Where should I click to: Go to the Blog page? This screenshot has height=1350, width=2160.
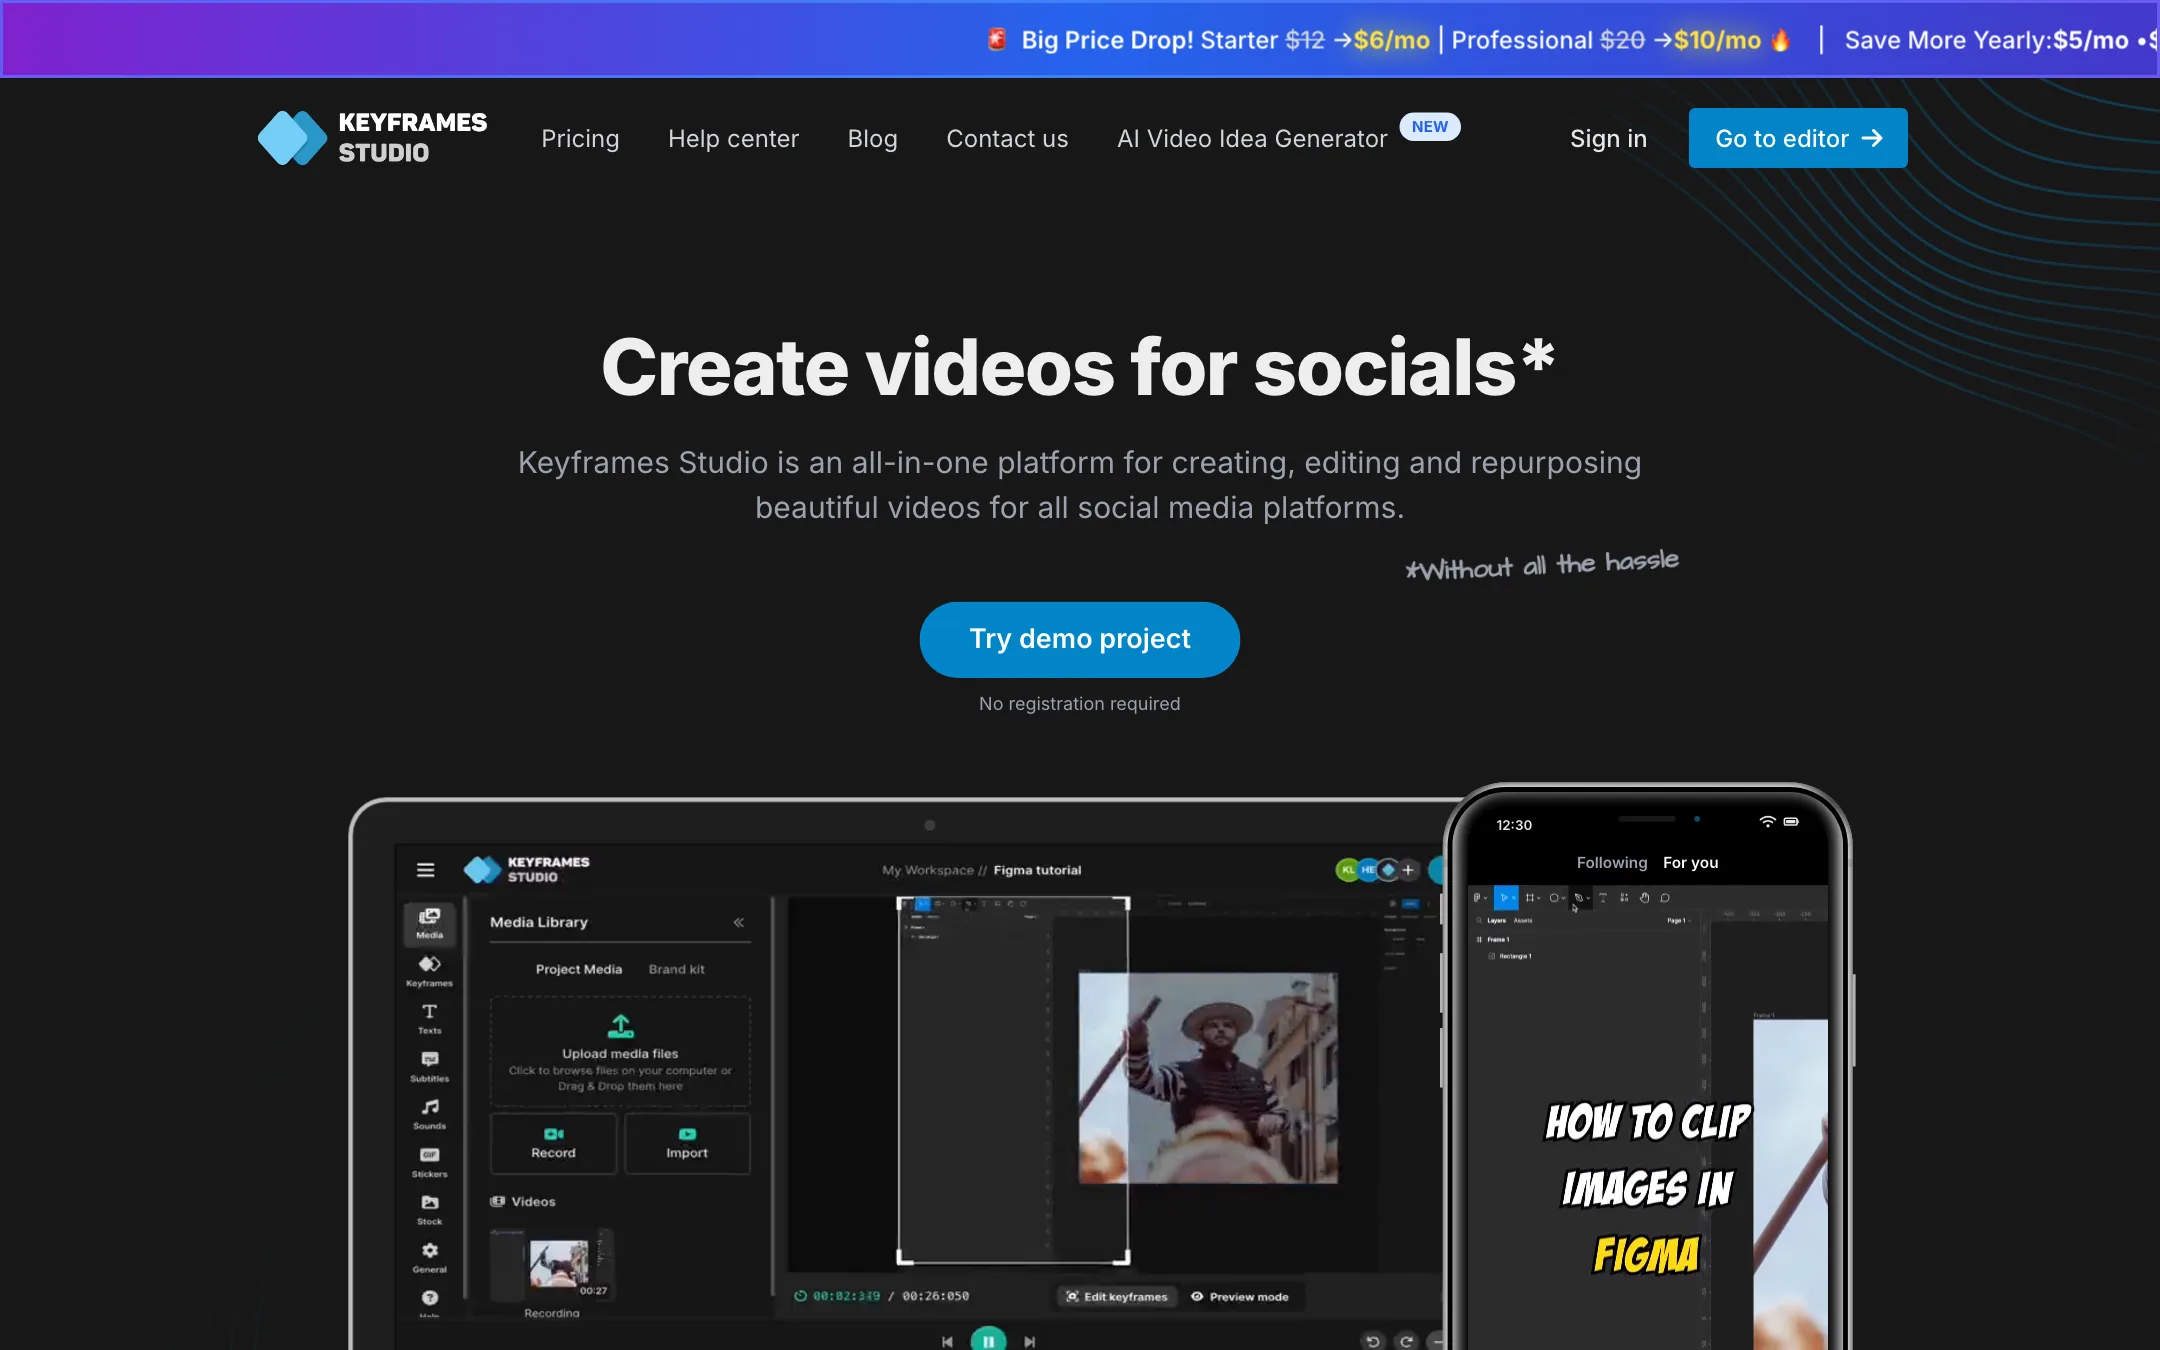point(872,138)
